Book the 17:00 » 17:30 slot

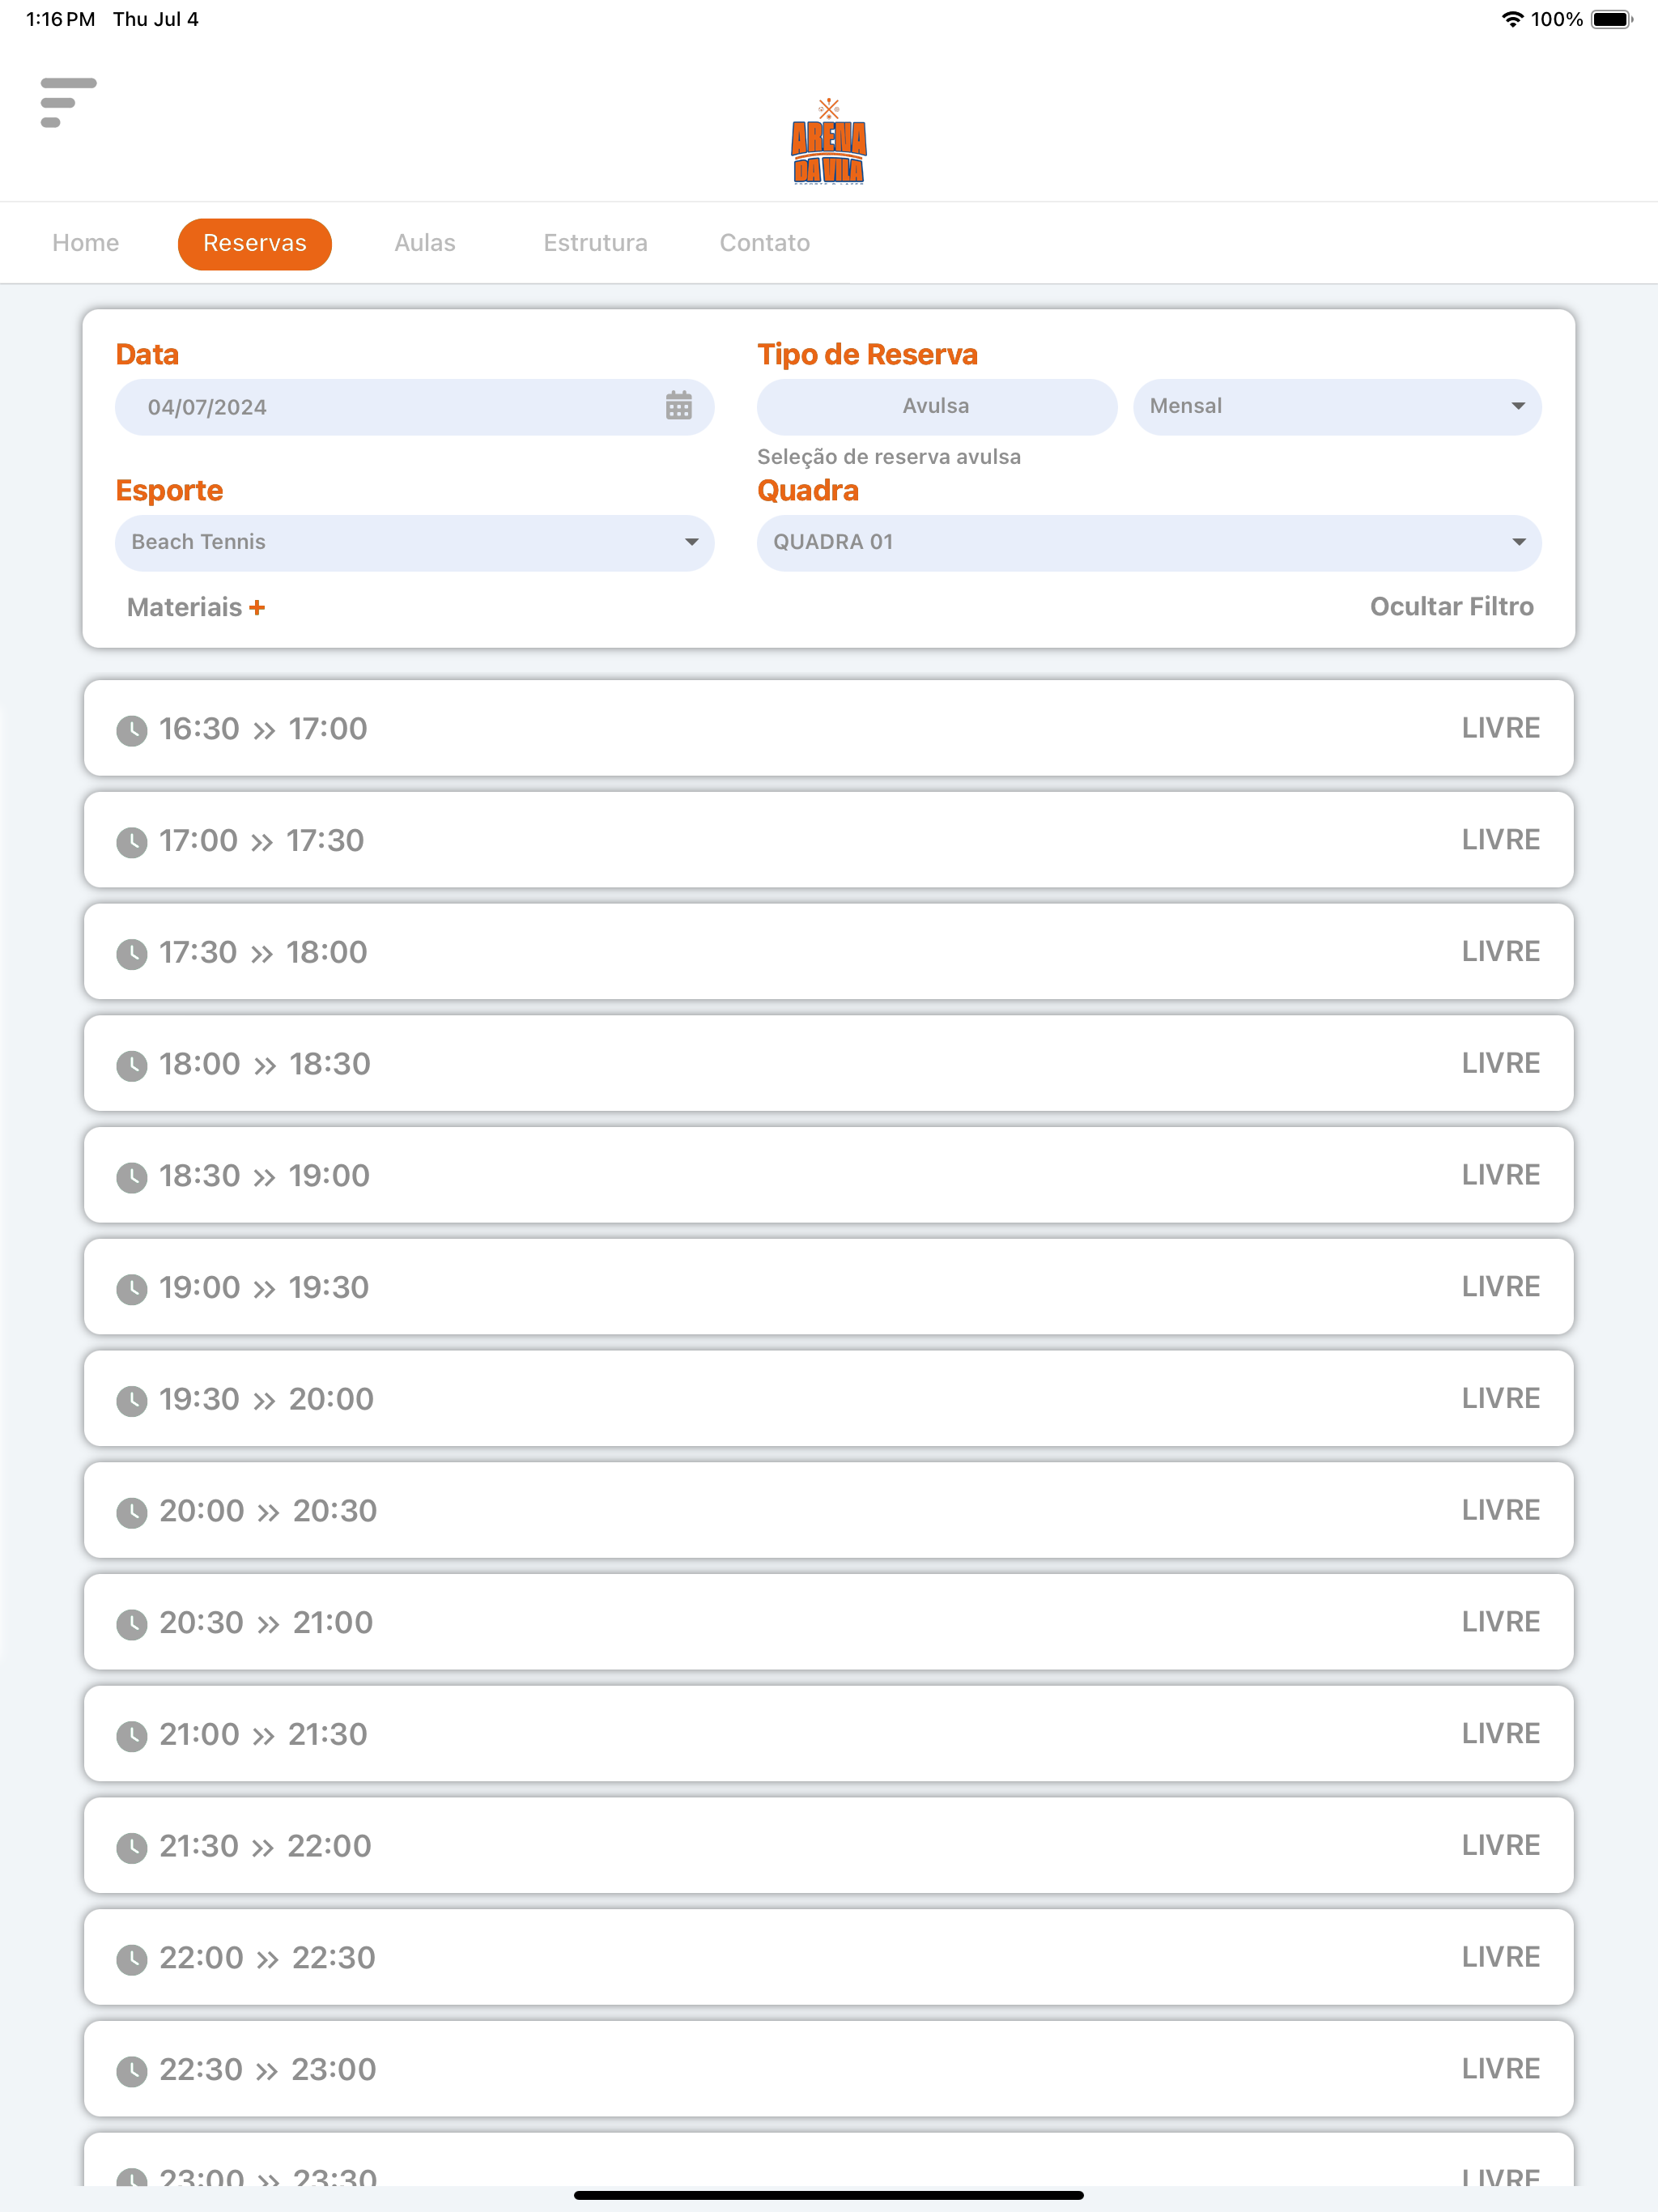pyautogui.click(x=829, y=840)
